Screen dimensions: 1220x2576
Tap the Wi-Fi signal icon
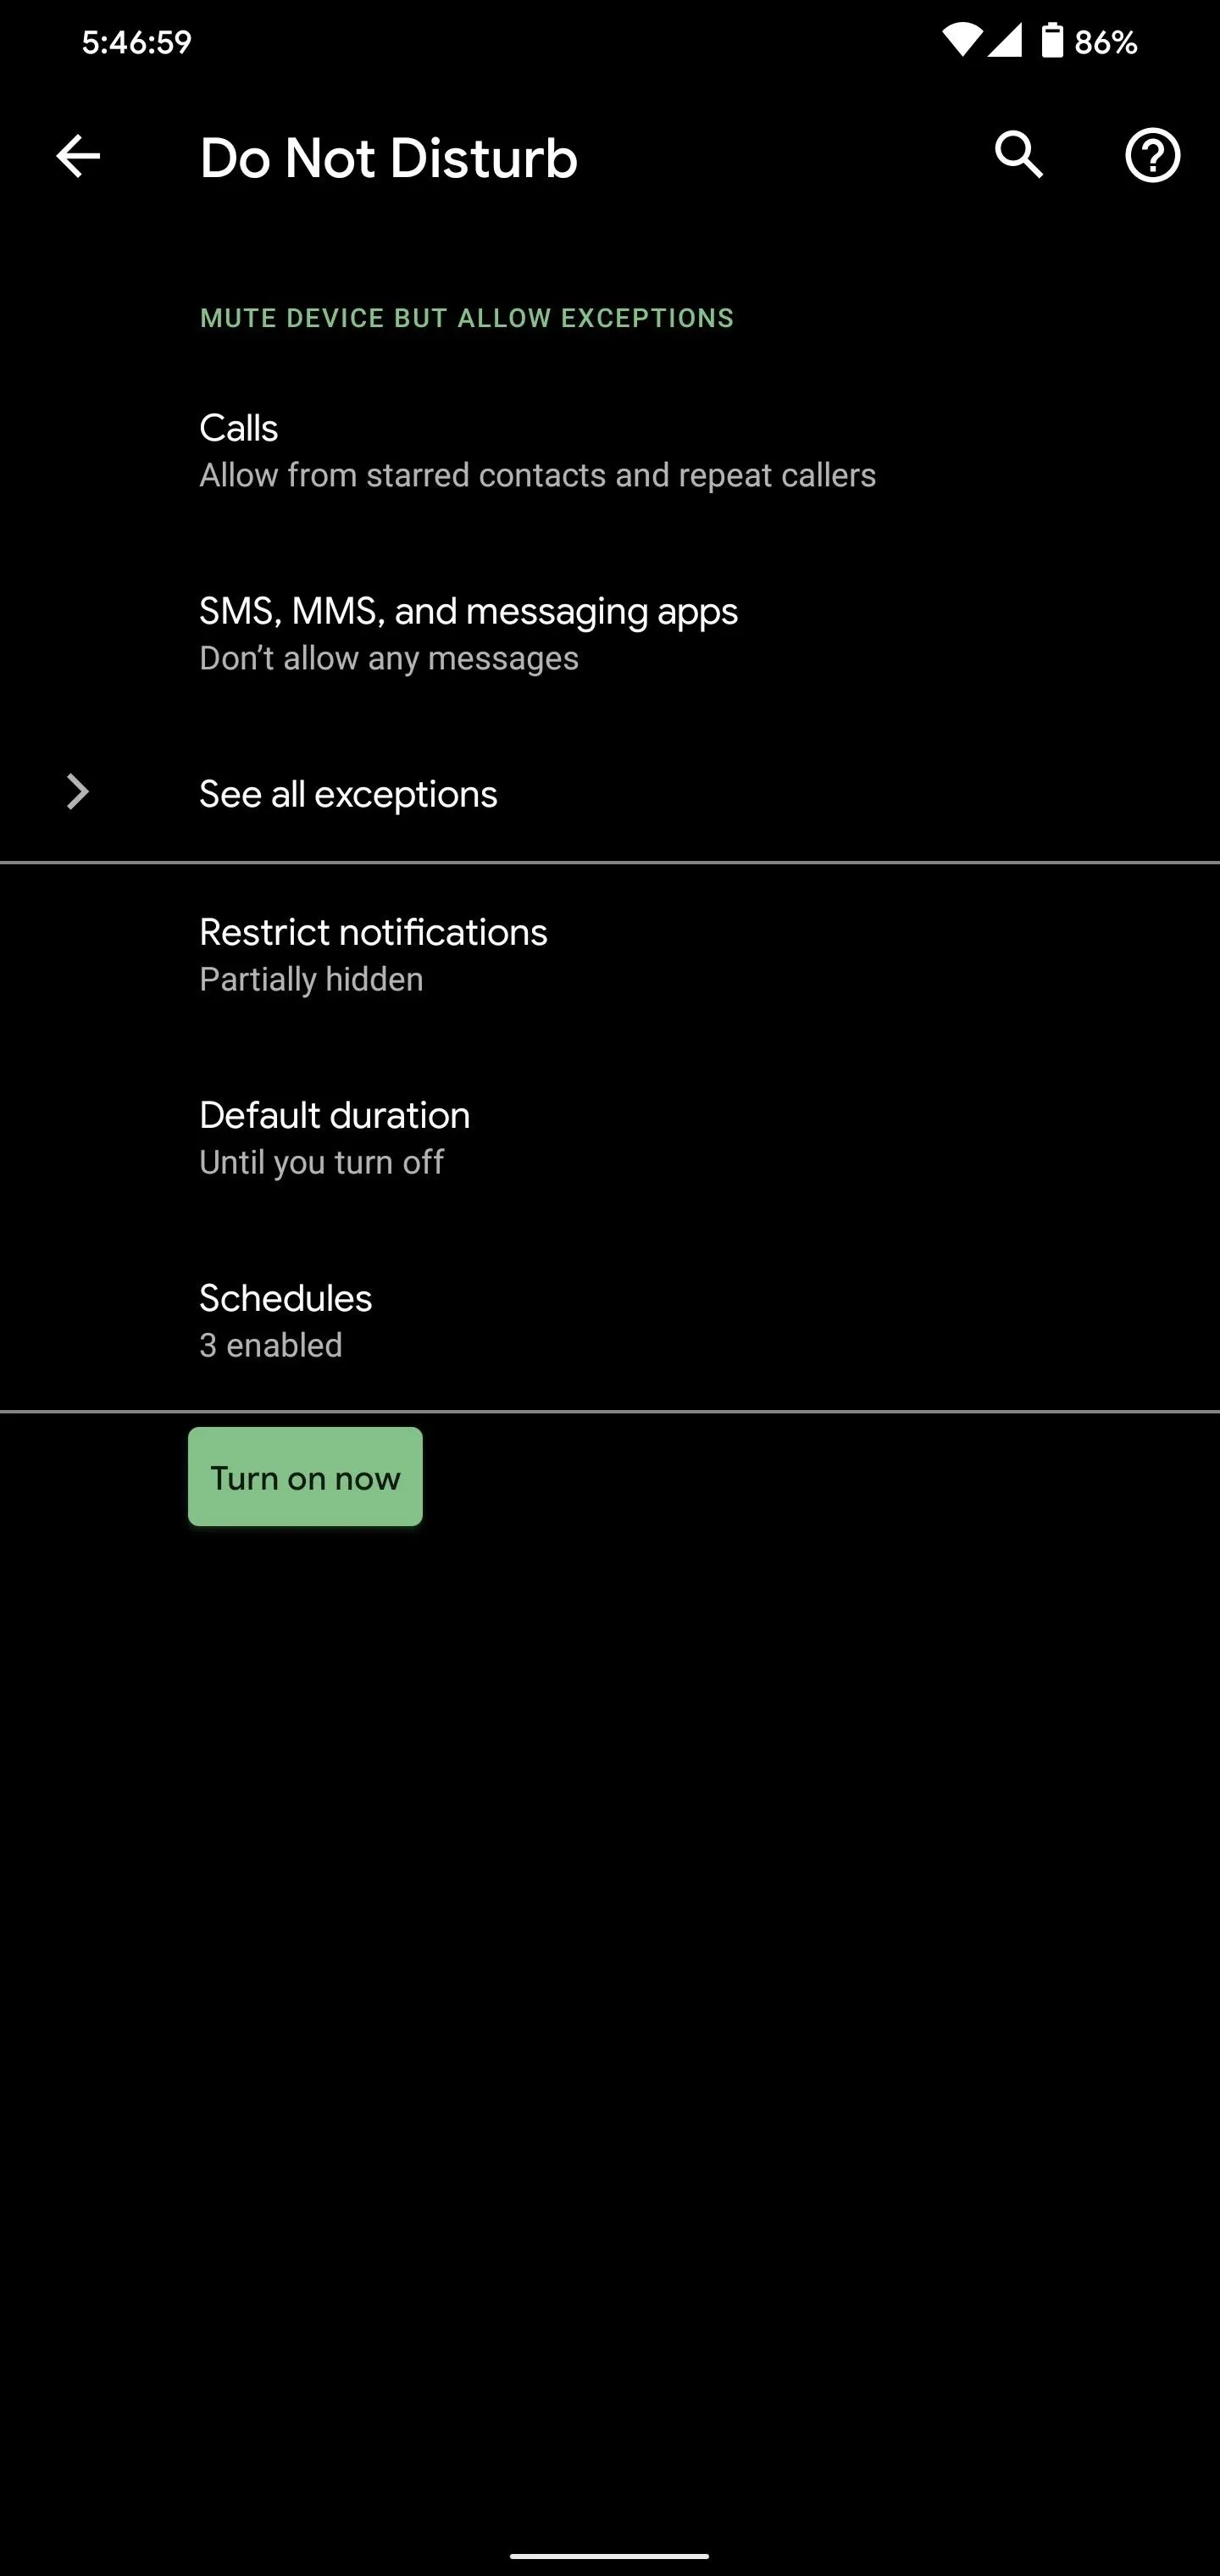(961, 41)
